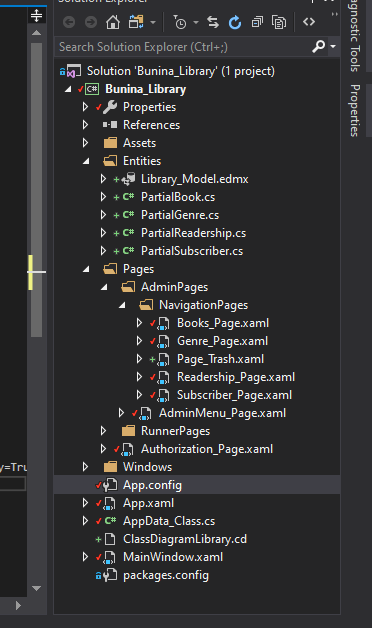The width and height of the screenshot is (372, 628).
Task: Click the Windows folder icon
Action: (x=110, y=467)
